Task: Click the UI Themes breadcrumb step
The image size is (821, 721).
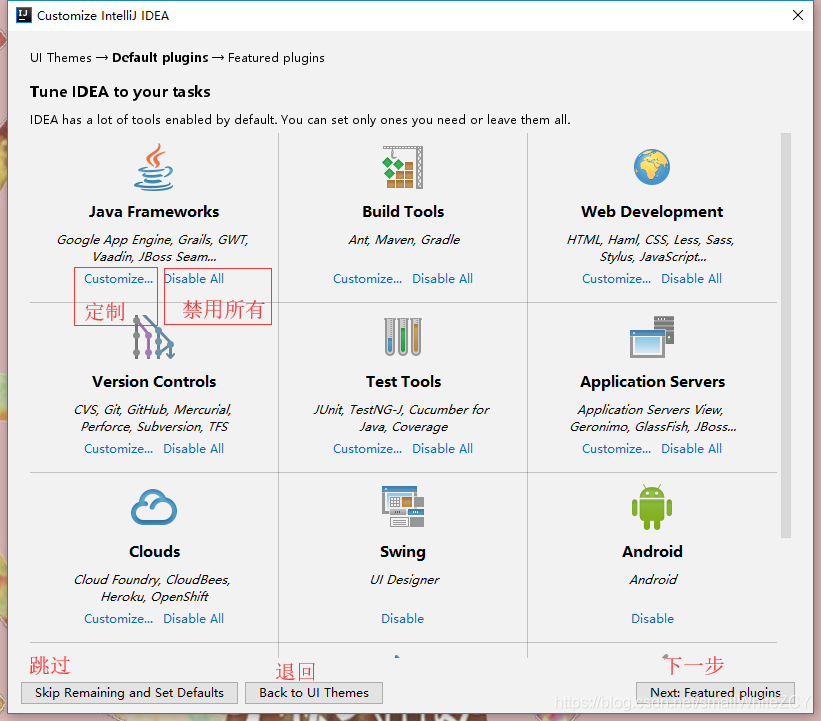Action: pyautogui.click(x=61, y=58)
